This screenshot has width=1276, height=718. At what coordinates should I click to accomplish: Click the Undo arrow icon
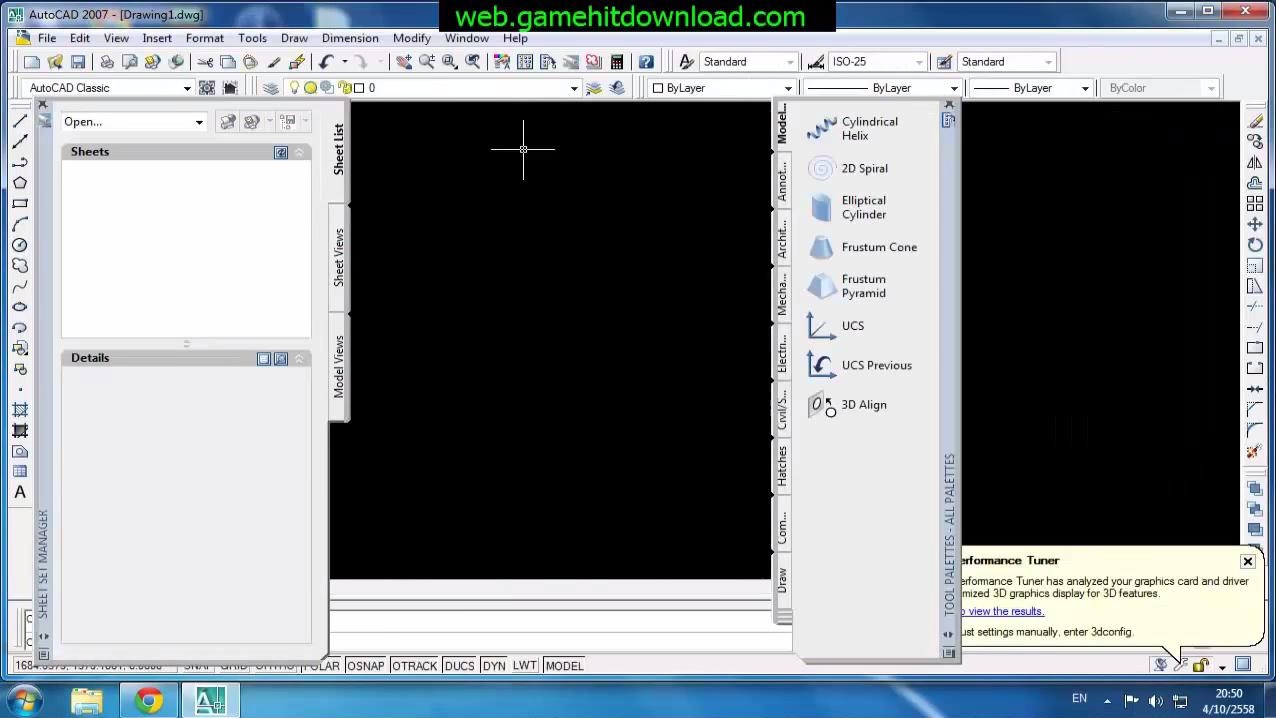(x=326, y=62)
